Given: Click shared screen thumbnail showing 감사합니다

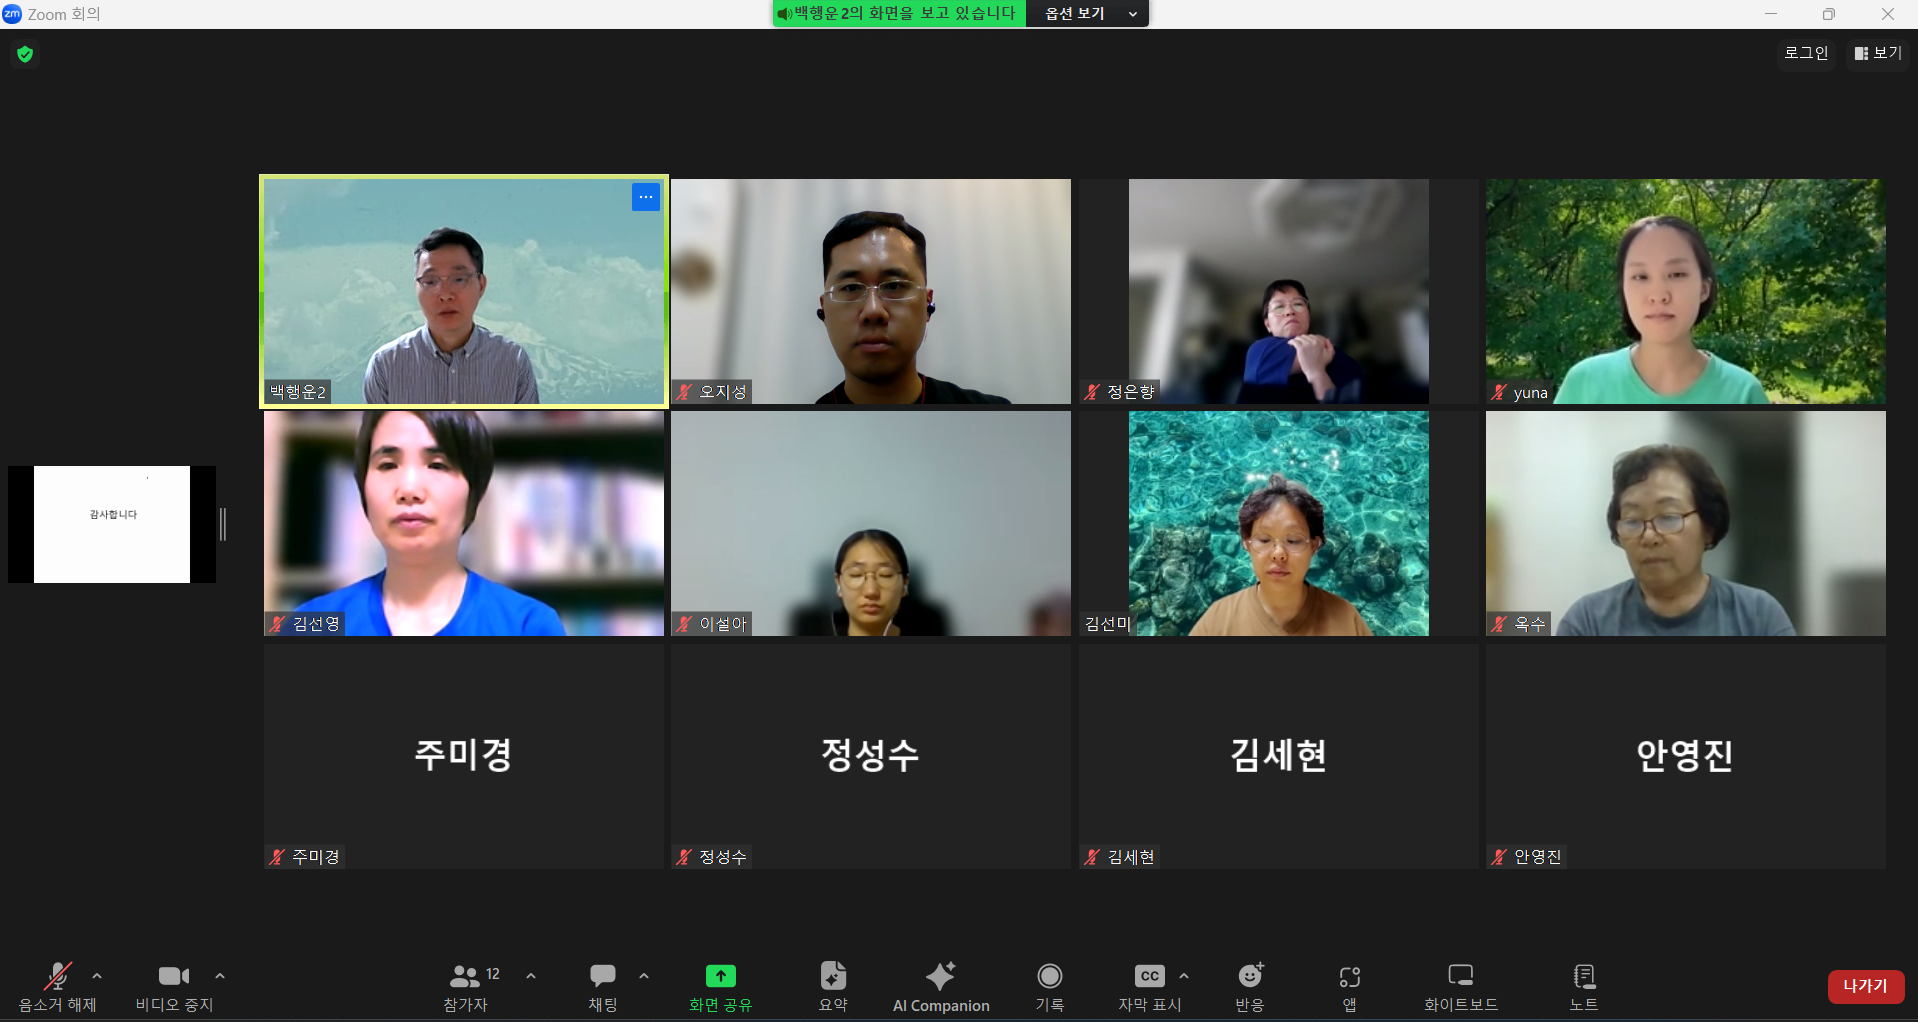Looking at the screenshot, I should click(x=112, y=524).
